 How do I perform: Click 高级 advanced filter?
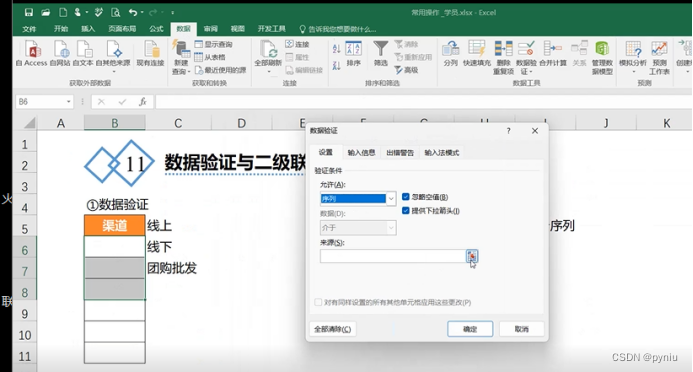point(407,70)
